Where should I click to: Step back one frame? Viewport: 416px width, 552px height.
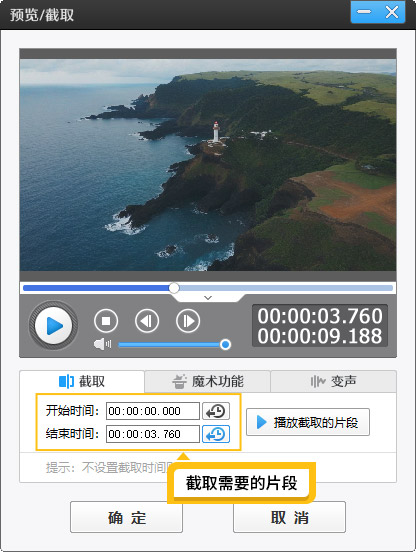coord(147,321)
